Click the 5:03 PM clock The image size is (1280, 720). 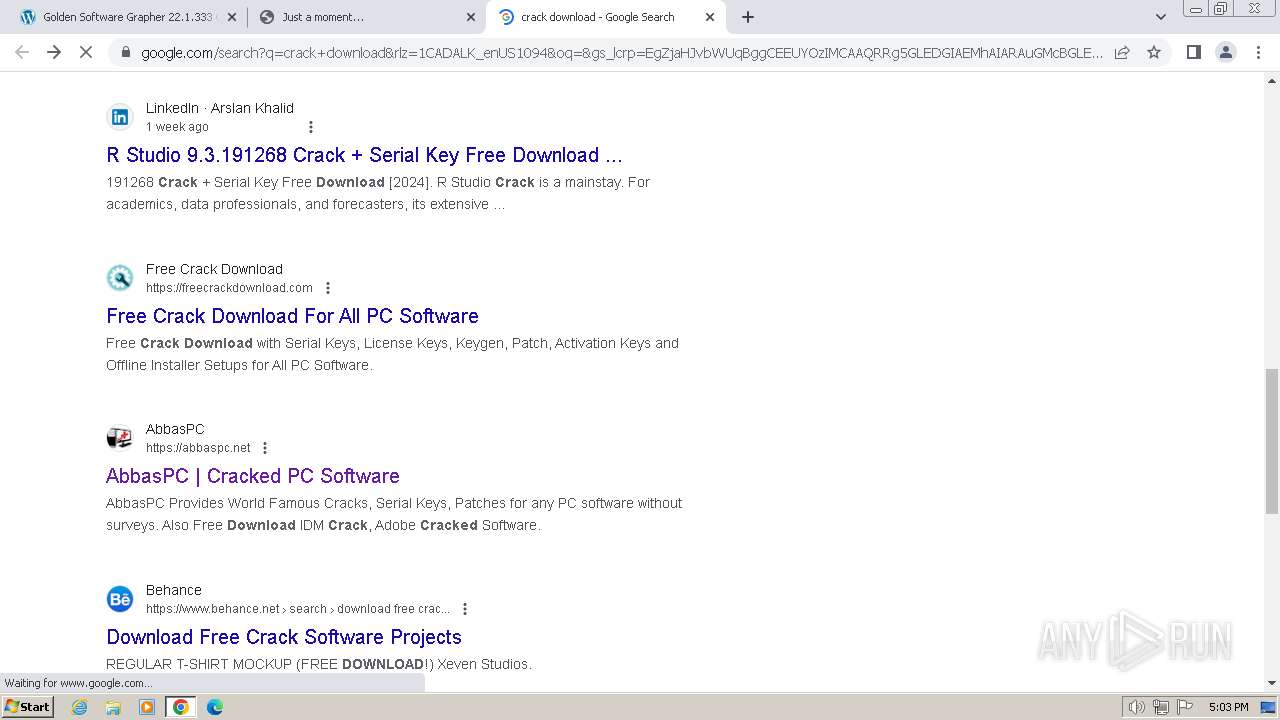tap(1228, 707)
